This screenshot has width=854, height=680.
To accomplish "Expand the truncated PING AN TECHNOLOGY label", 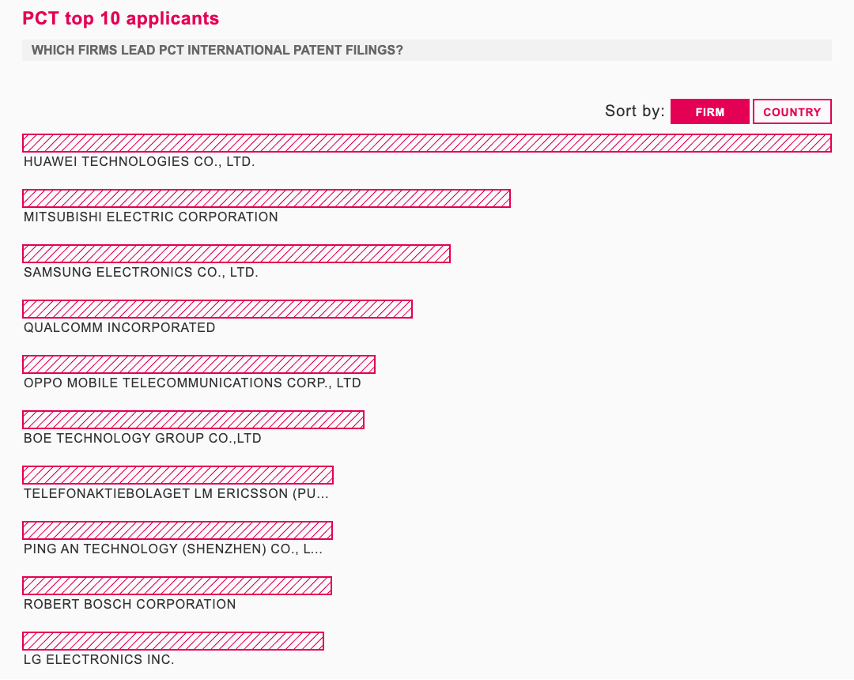I will (173, 548).
